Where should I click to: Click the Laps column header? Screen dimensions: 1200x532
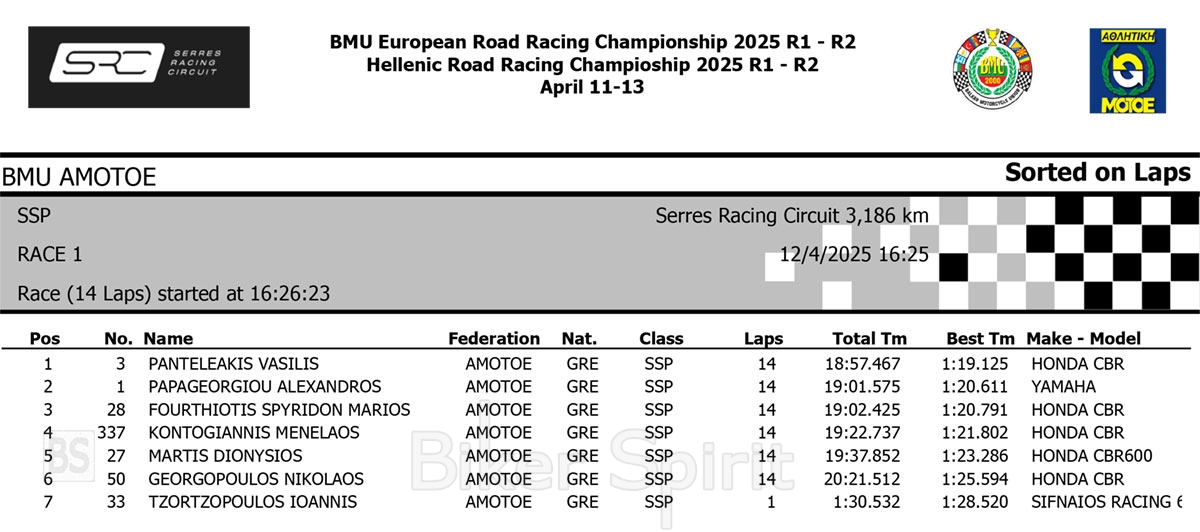[x=763, y=339]
